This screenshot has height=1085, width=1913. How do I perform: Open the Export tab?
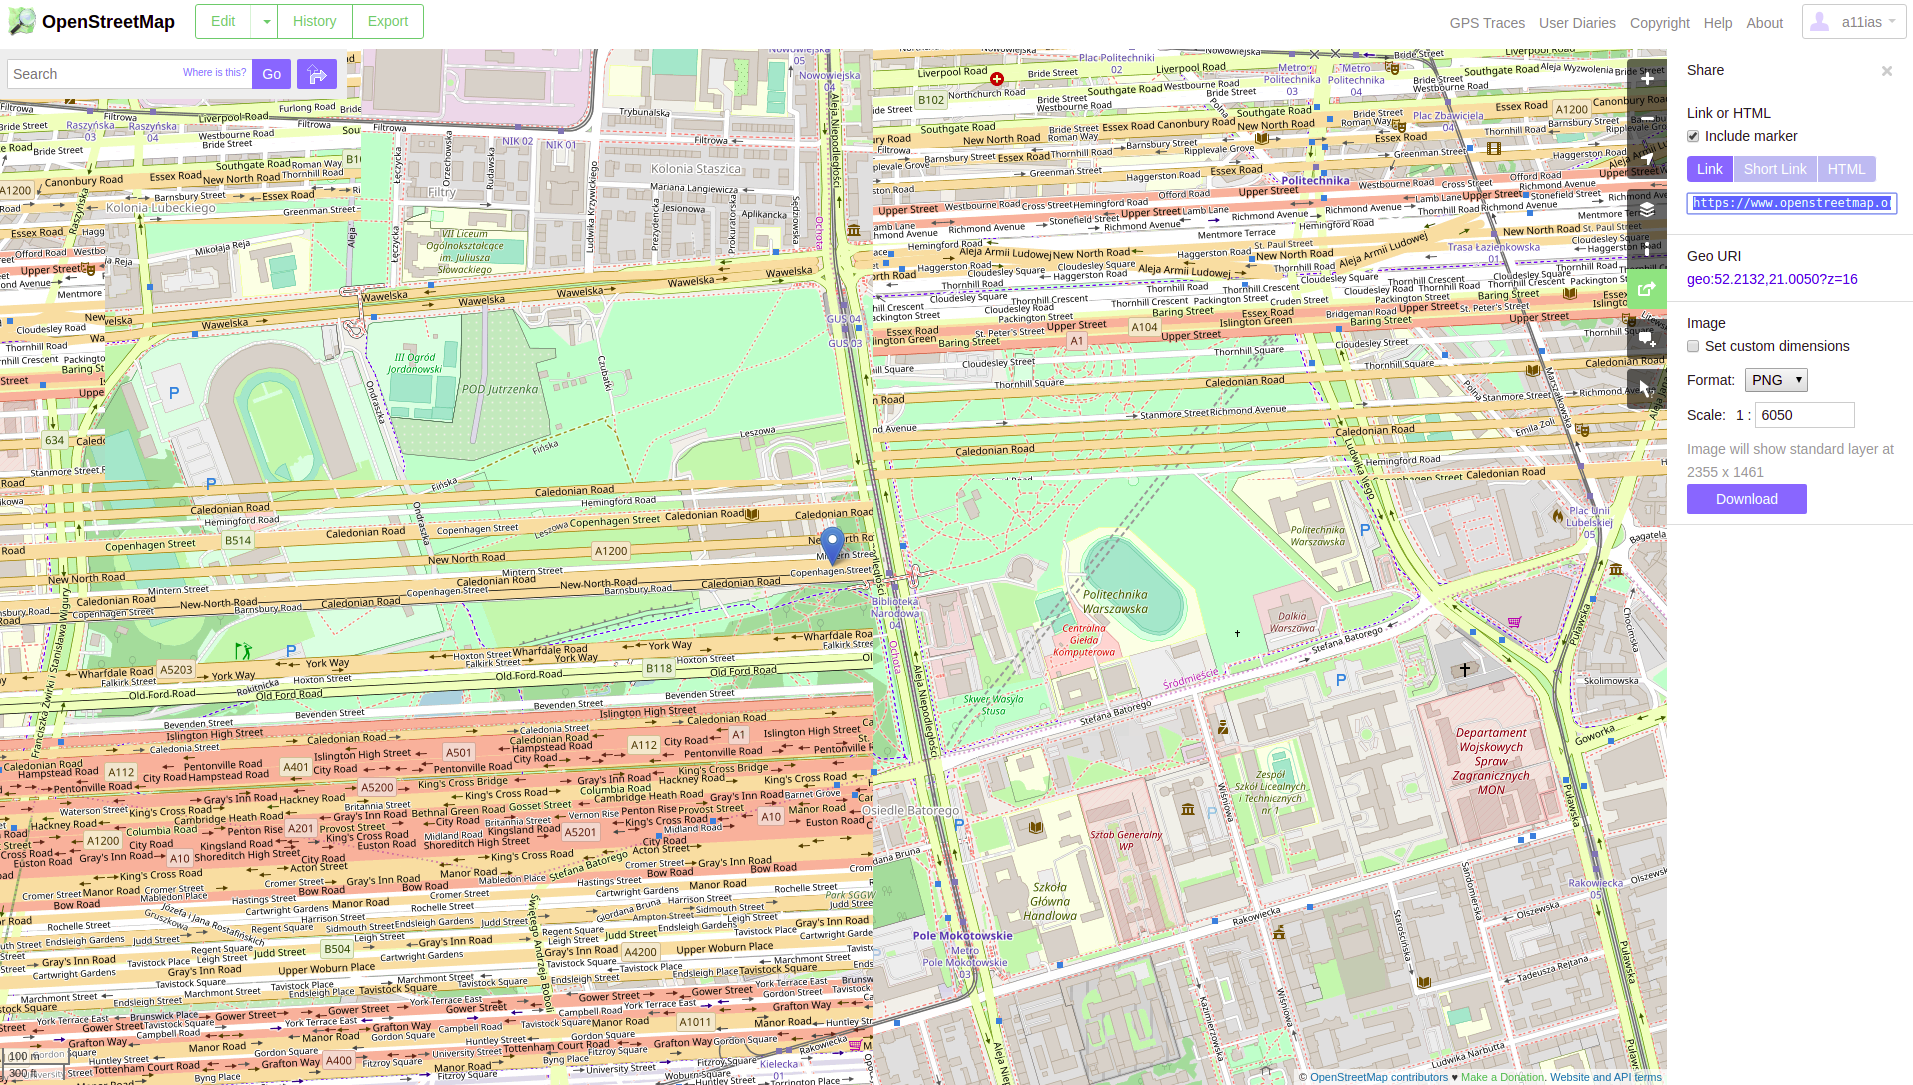coord(388,21)
